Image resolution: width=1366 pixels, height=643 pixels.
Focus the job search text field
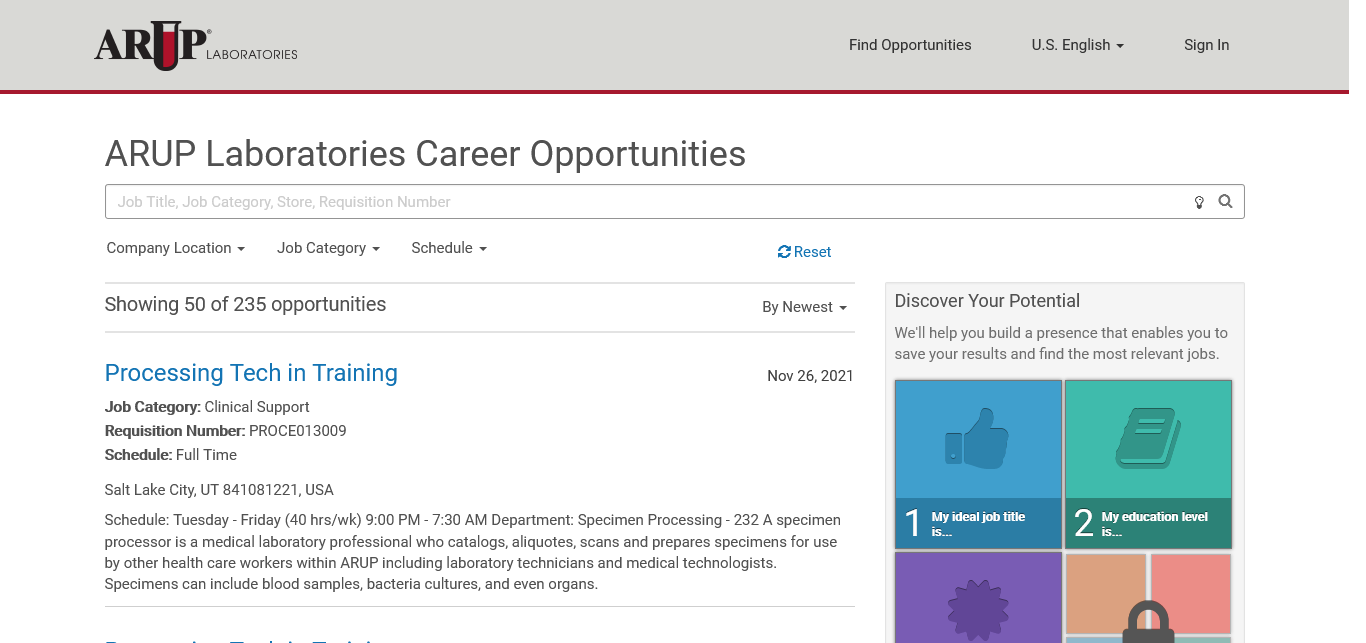[640, 202]
